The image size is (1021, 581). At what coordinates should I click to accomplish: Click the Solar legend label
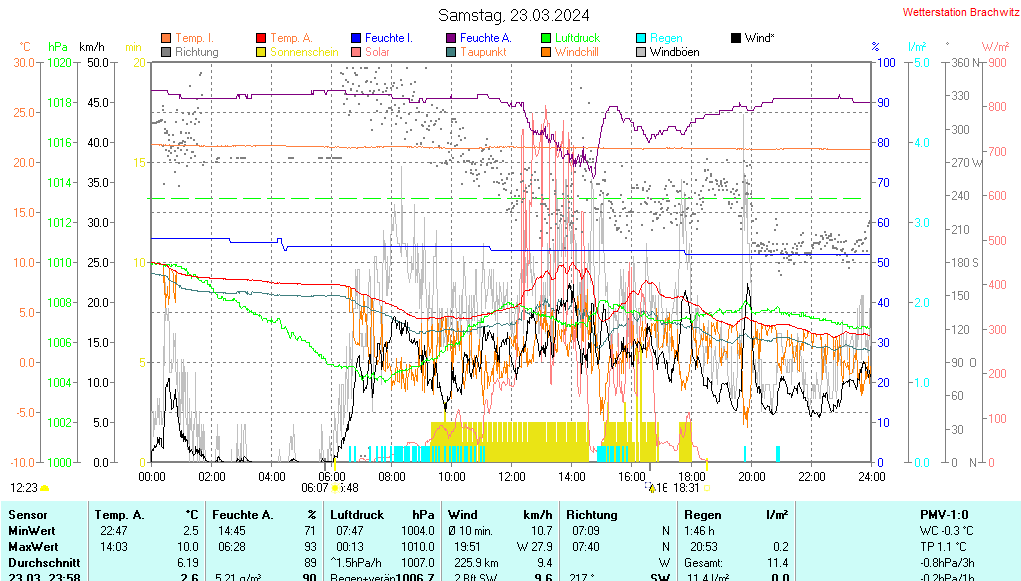pos(377,52)
